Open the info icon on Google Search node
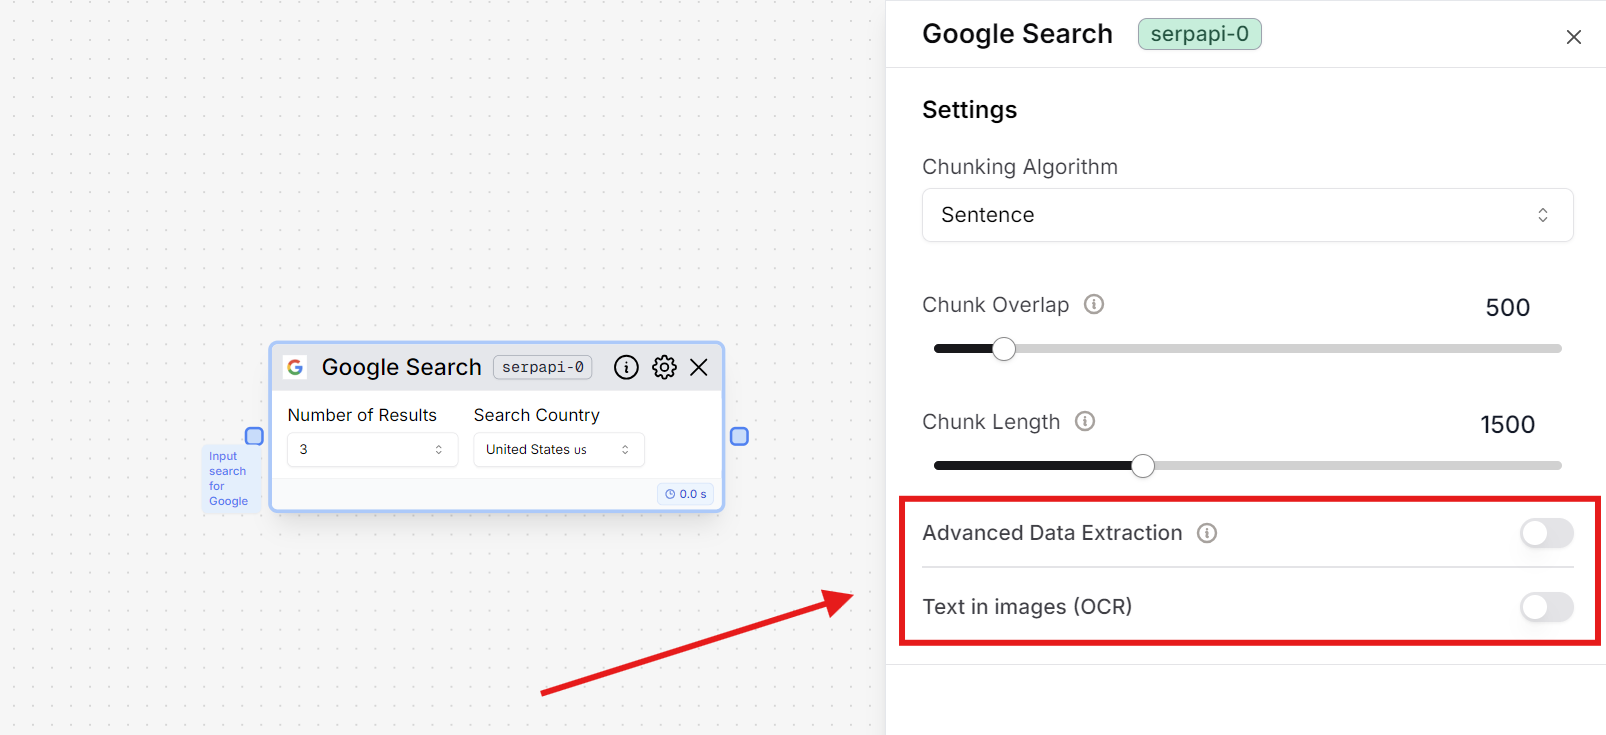The width and height of the screenshot is (1606, 735). pos(626,367)
